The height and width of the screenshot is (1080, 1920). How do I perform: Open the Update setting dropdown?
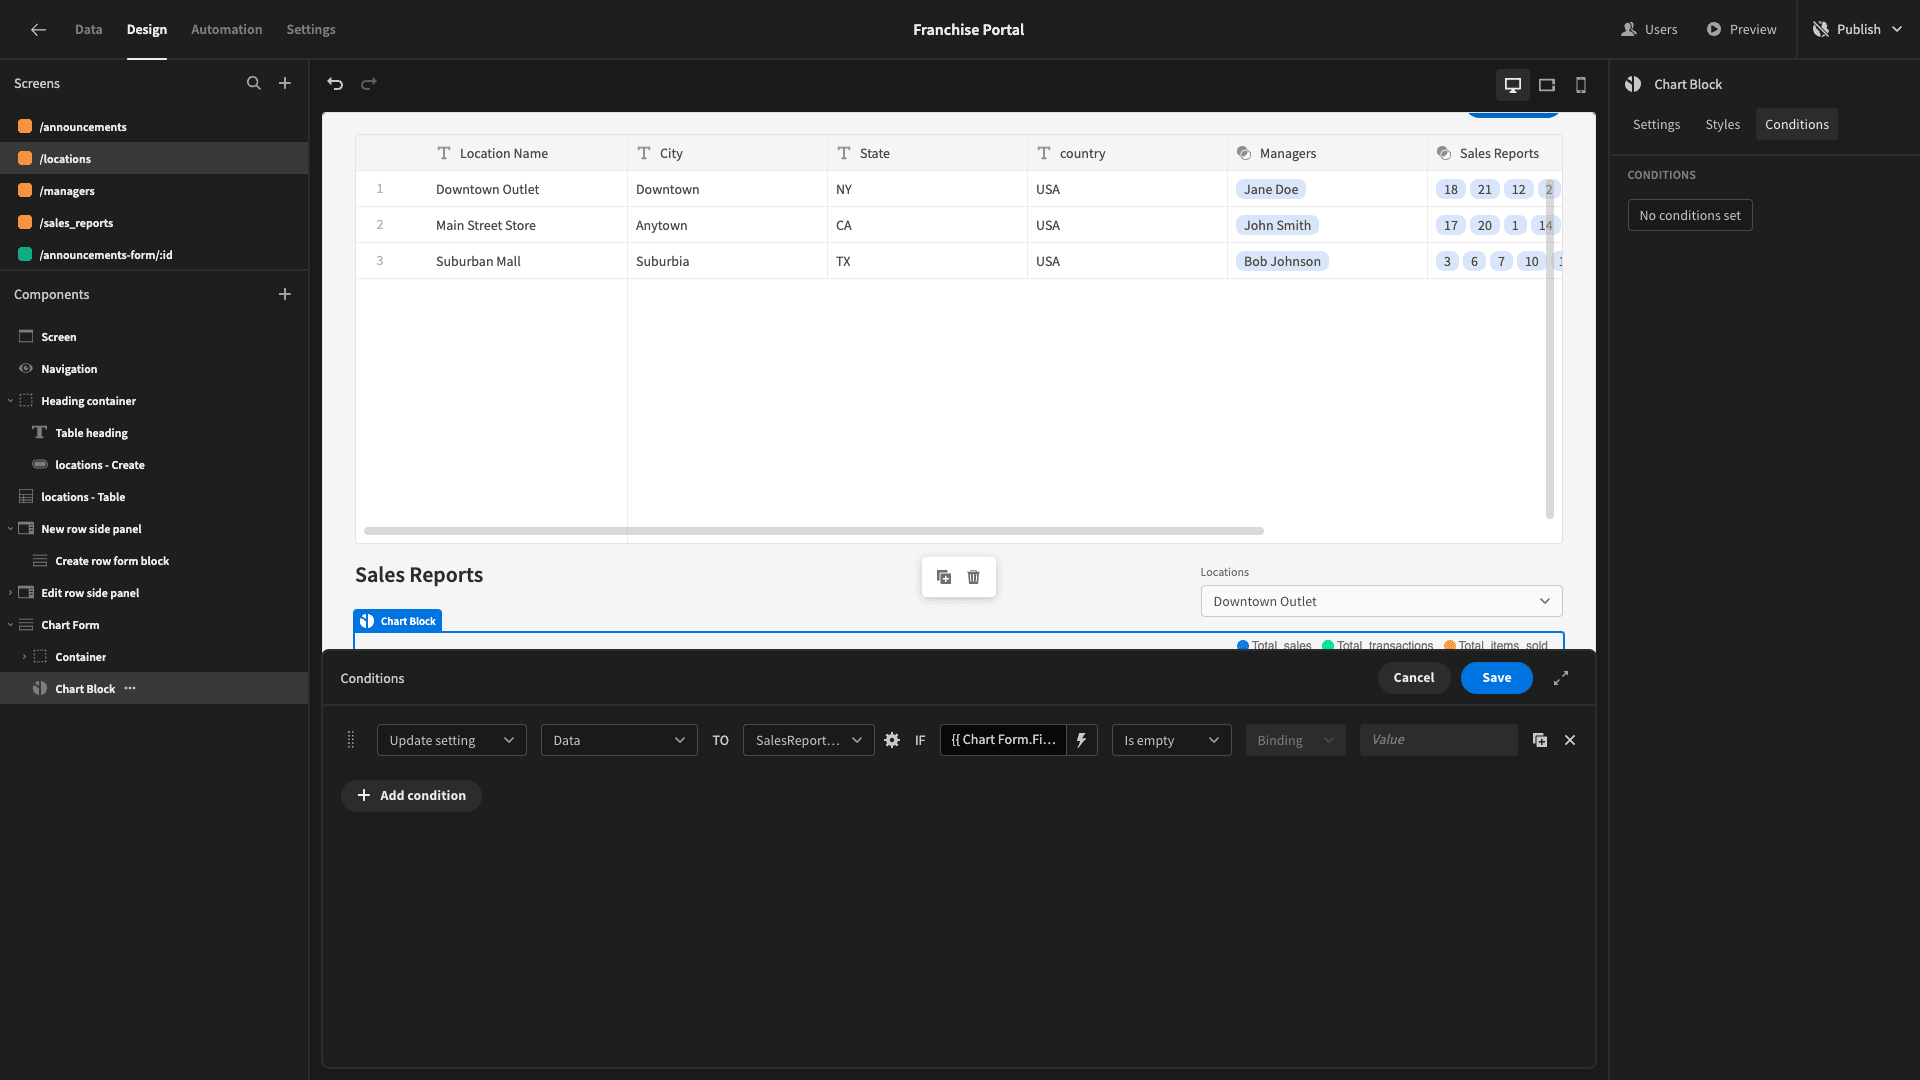[x=452, y=741]
